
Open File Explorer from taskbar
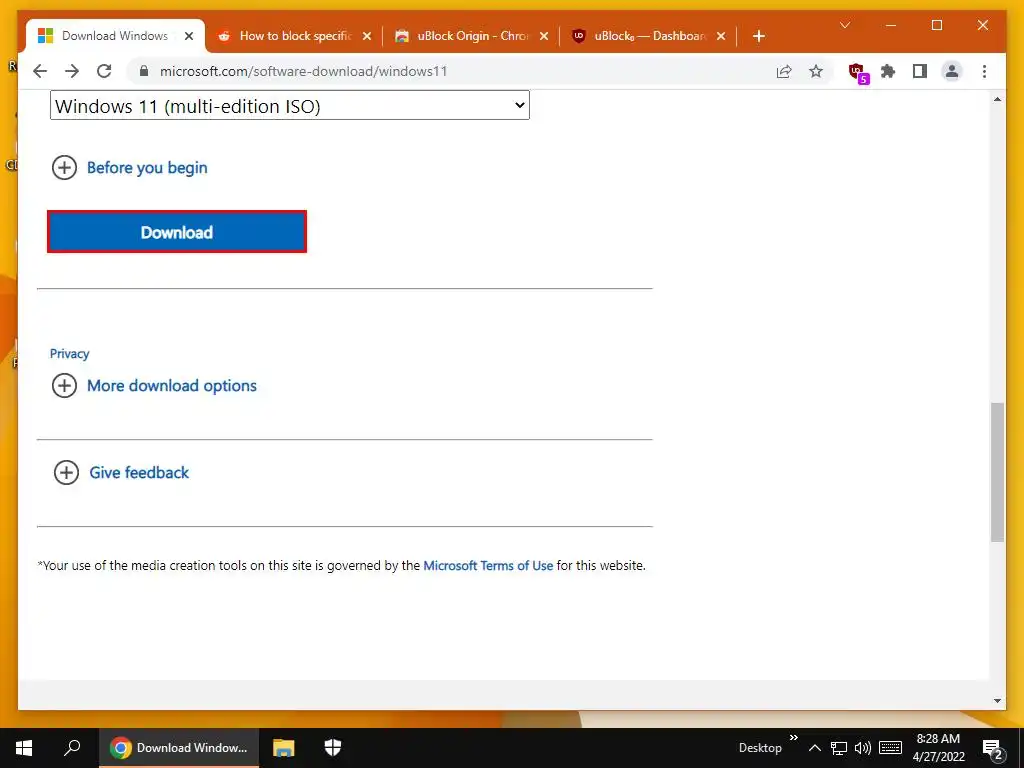pyautogui.click(x=283, y=748)
